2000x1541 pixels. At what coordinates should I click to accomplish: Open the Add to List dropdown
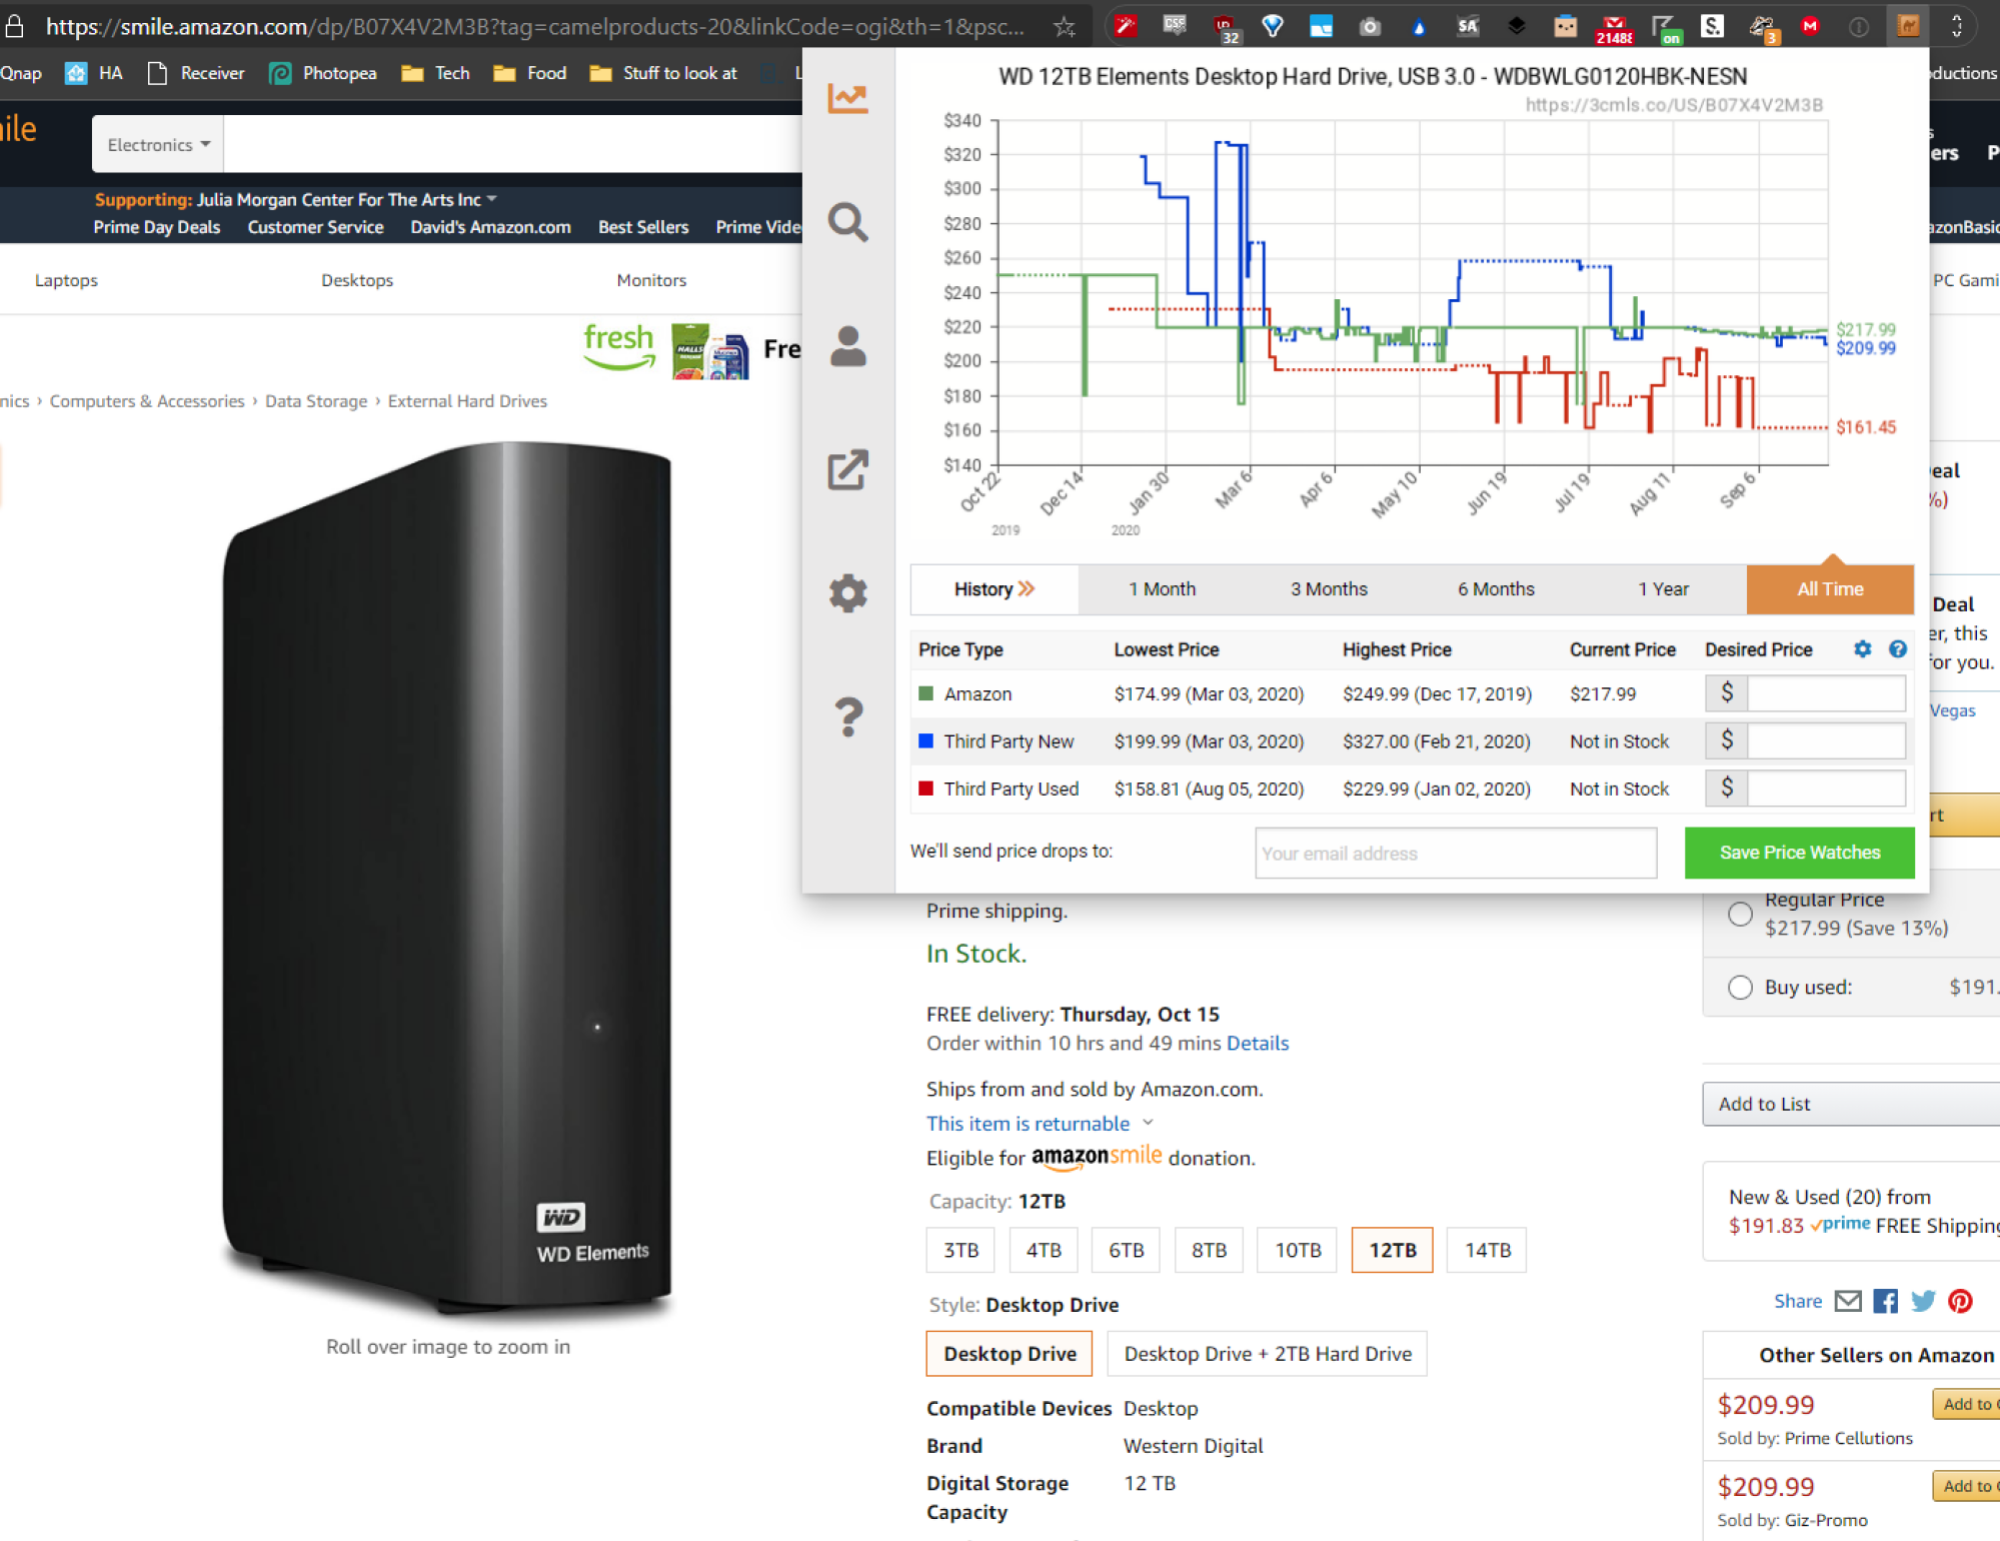[1850, 1104]
